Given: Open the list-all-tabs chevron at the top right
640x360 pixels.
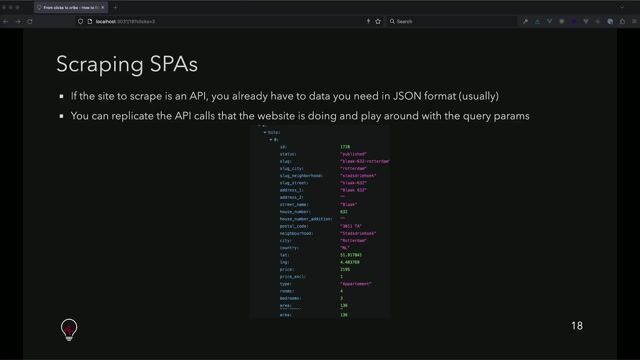Looking at the screenshot, I should [x=622, y=7].
